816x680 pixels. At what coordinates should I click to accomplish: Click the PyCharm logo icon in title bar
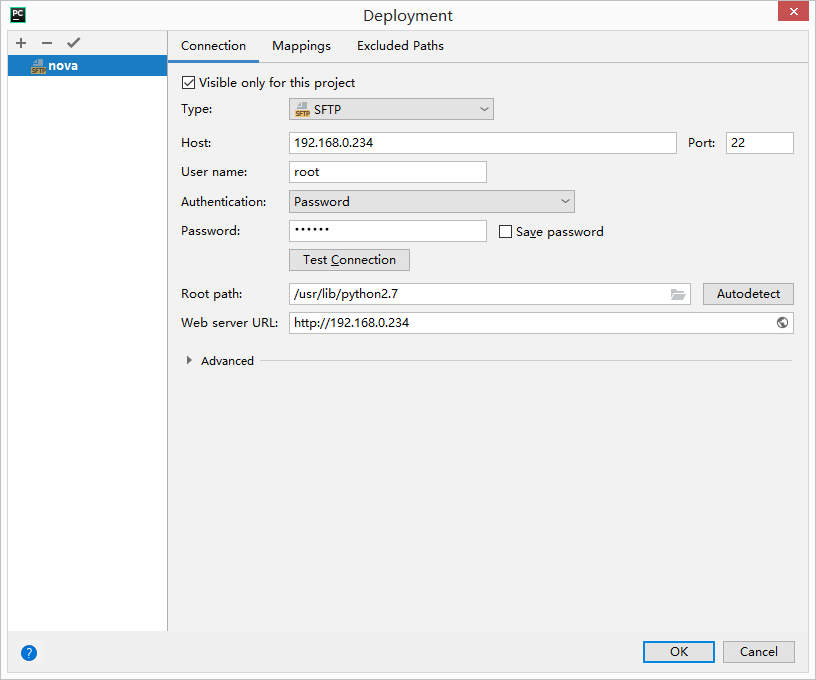[18, 15]
